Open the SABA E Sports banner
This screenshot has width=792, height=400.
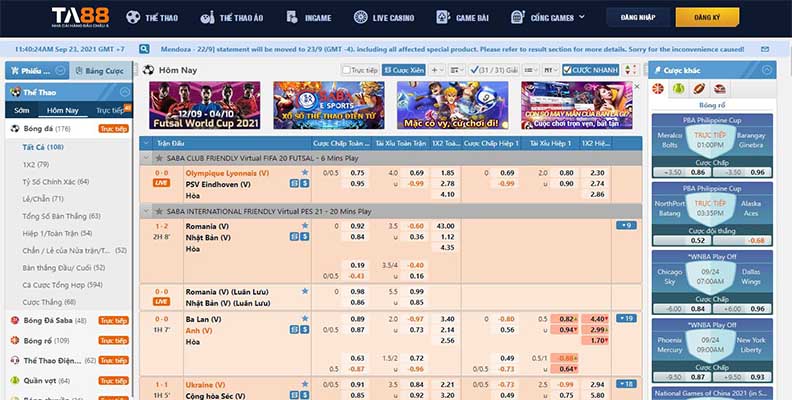(329, 105)
